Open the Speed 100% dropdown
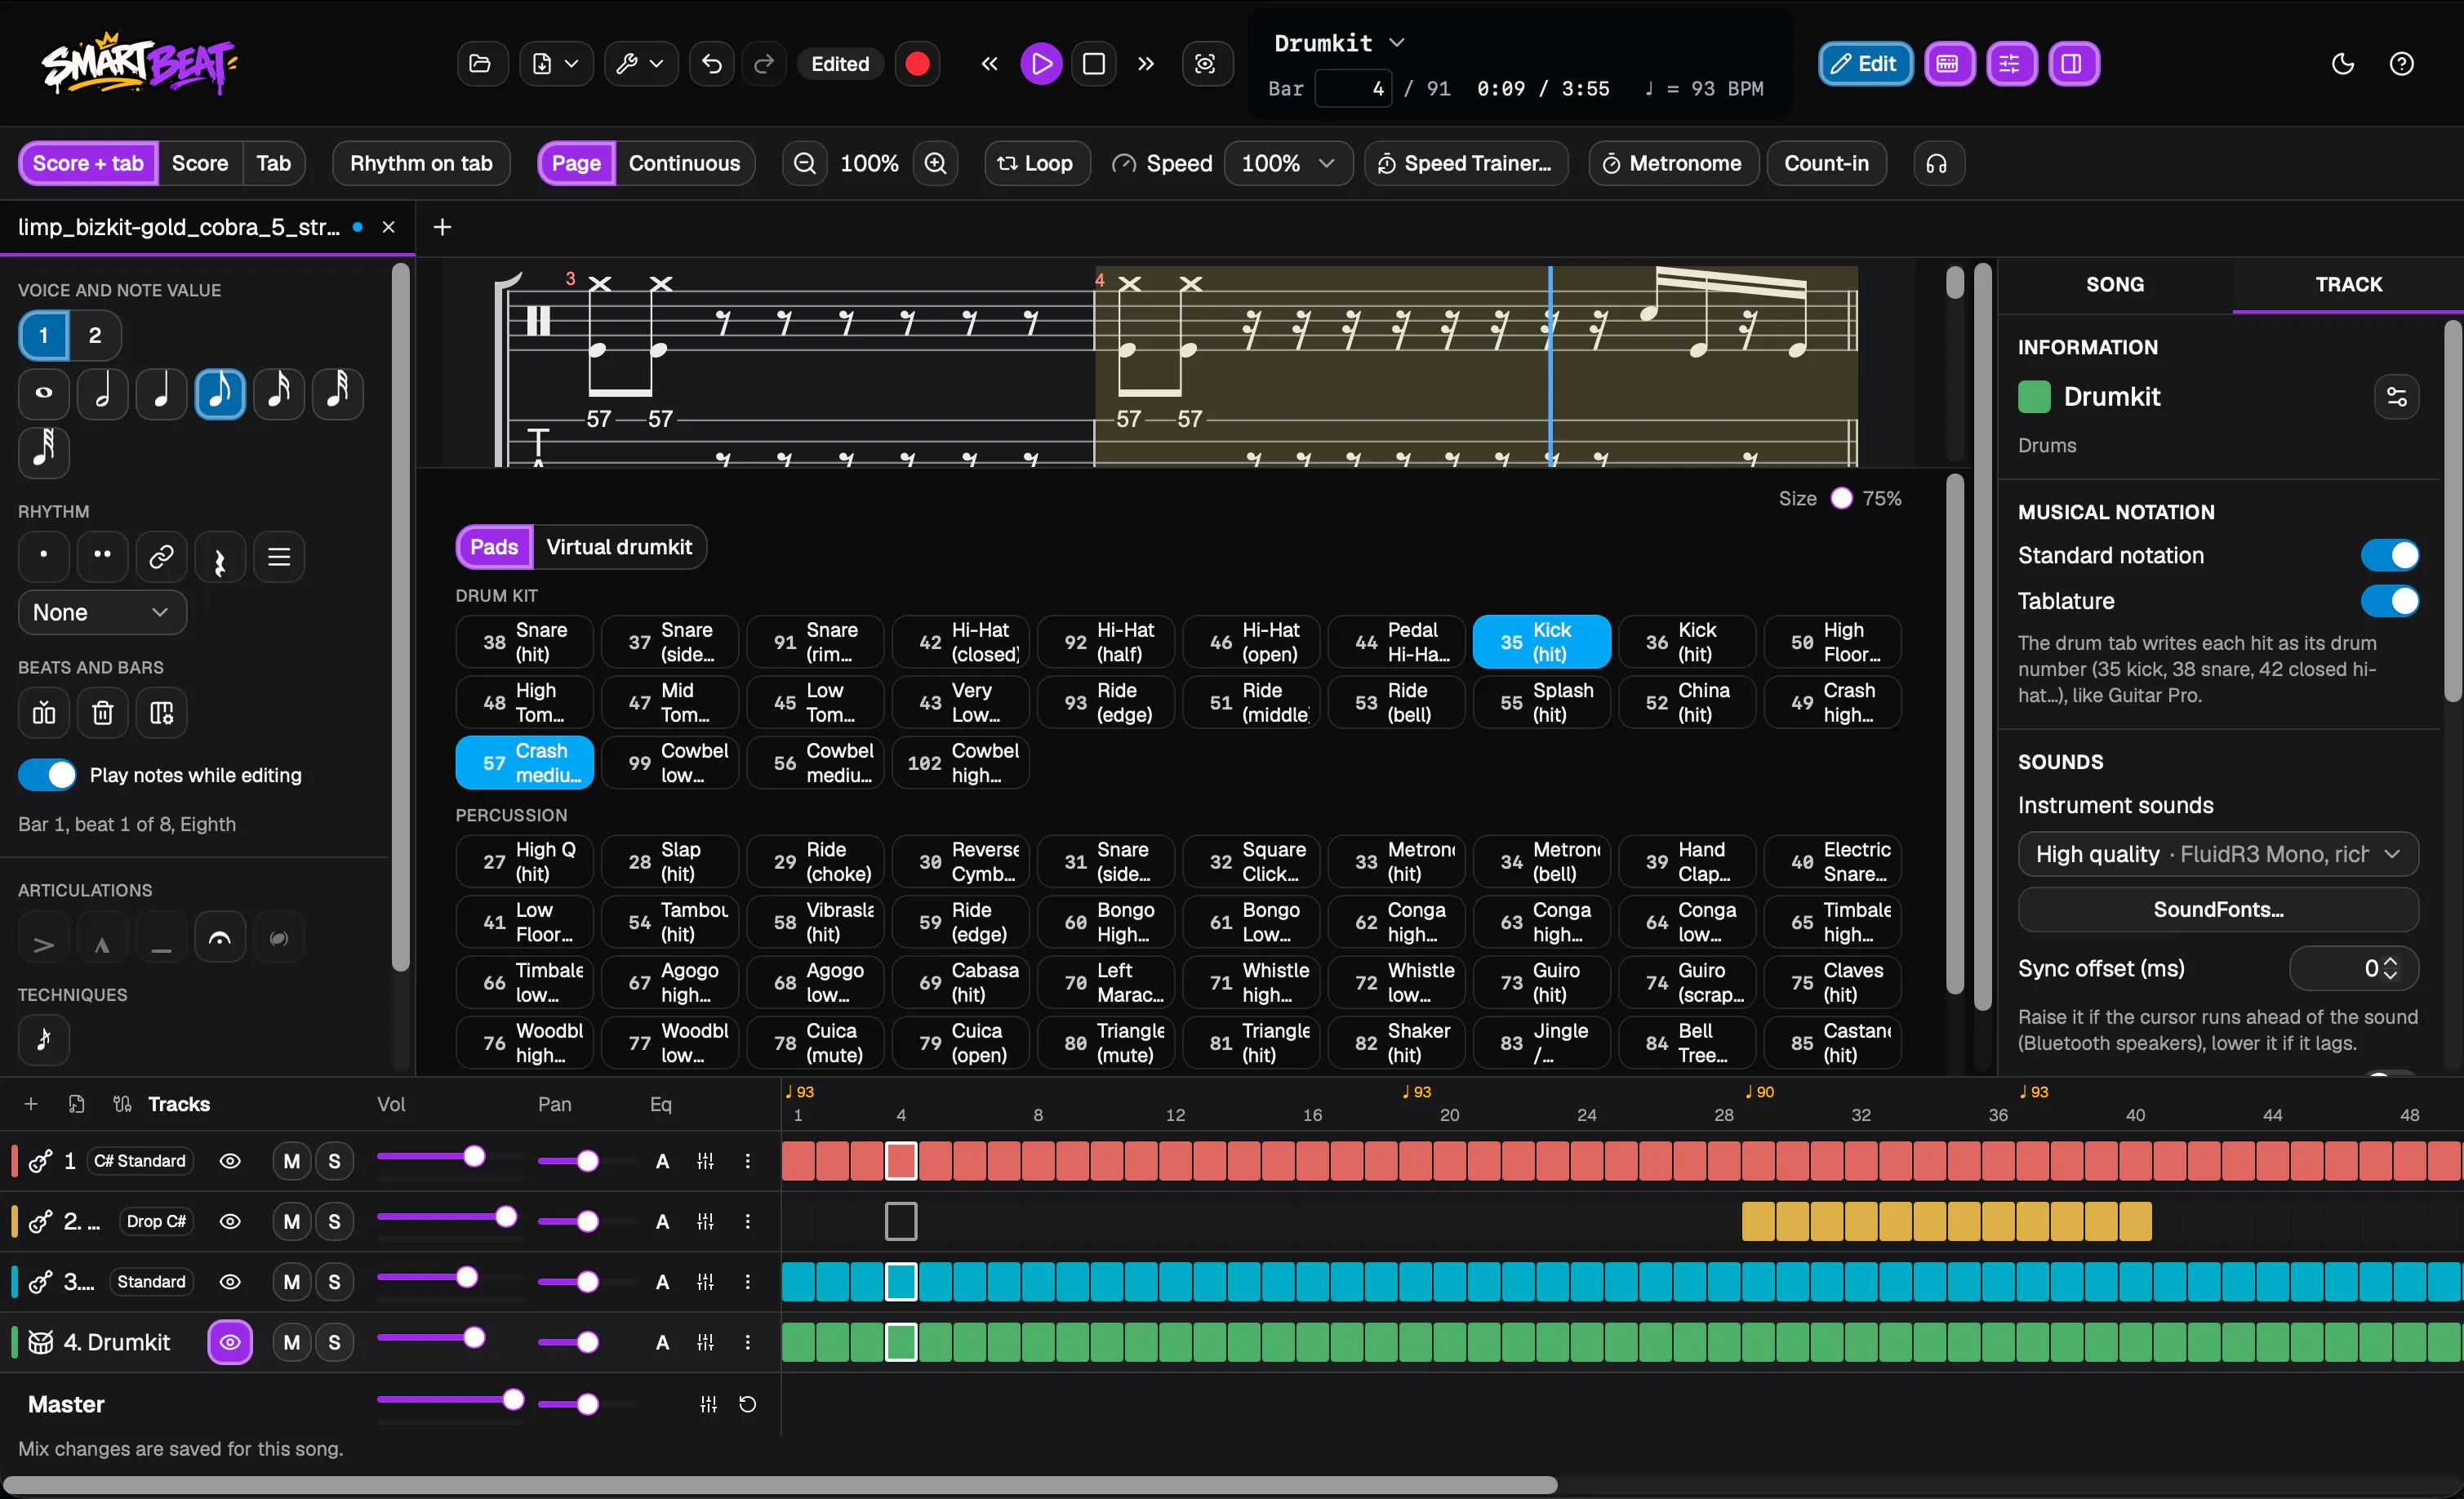2464x1499 pixels. pos(1288,163)
